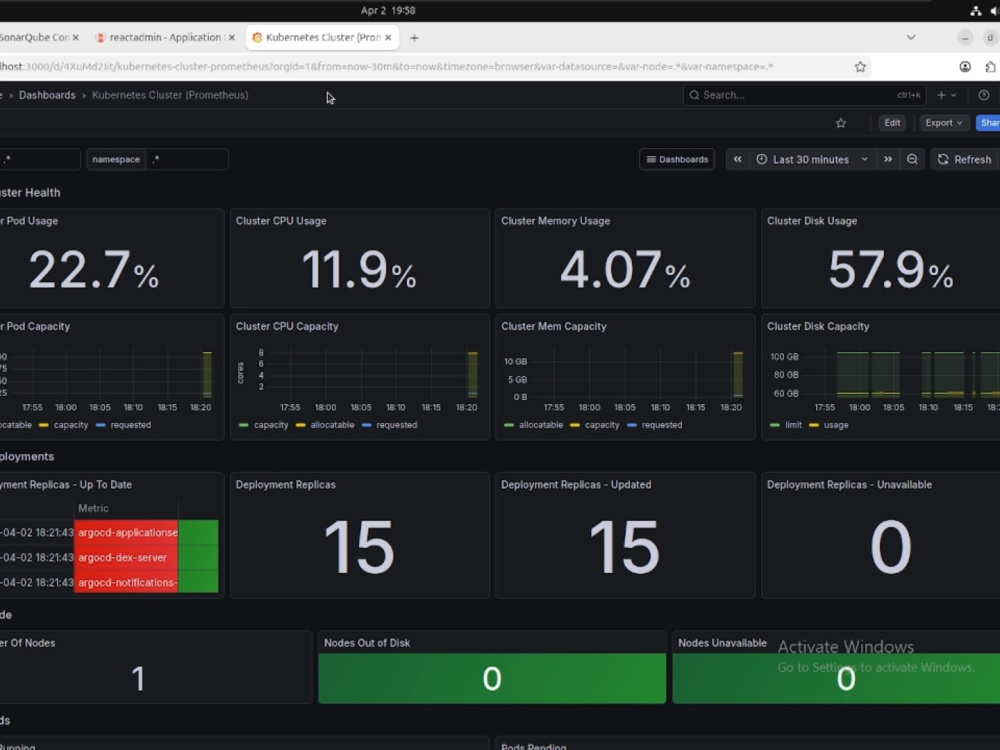The height and width of the screenshot is (750, 1000).
Task: Star this dashboard as favorite
Action: click(x=841, y=123)
